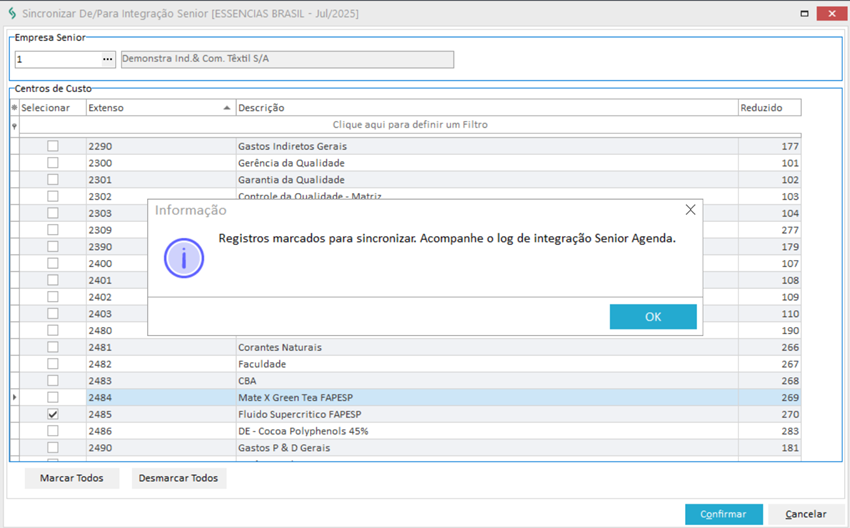This screenshot has width=850, height=528.
Task: Select 'Corantes Naturais' description cell
Action: click(x=487, y=347)
